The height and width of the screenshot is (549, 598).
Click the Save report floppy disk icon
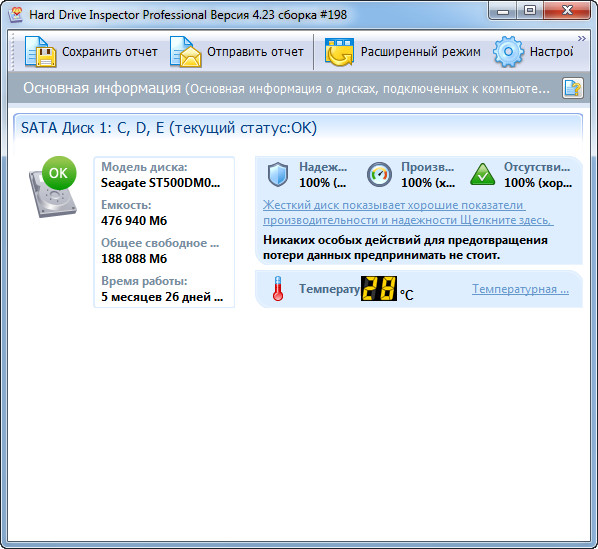pyautogui.click(x=40, y=52)
